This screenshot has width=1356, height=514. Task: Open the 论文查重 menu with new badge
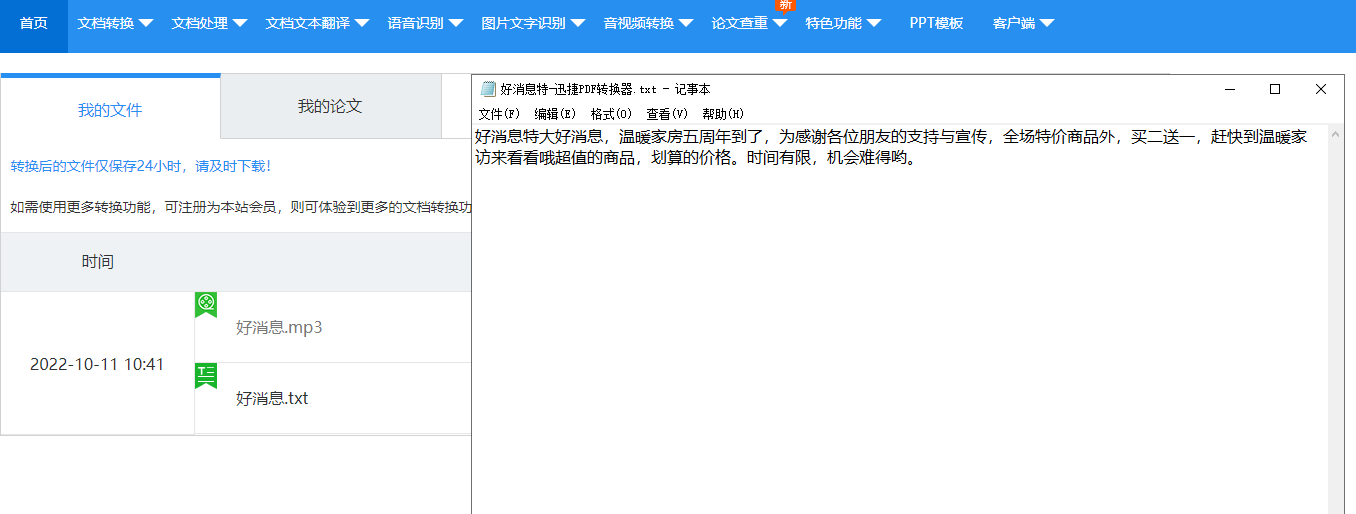(x=749, y=23)
